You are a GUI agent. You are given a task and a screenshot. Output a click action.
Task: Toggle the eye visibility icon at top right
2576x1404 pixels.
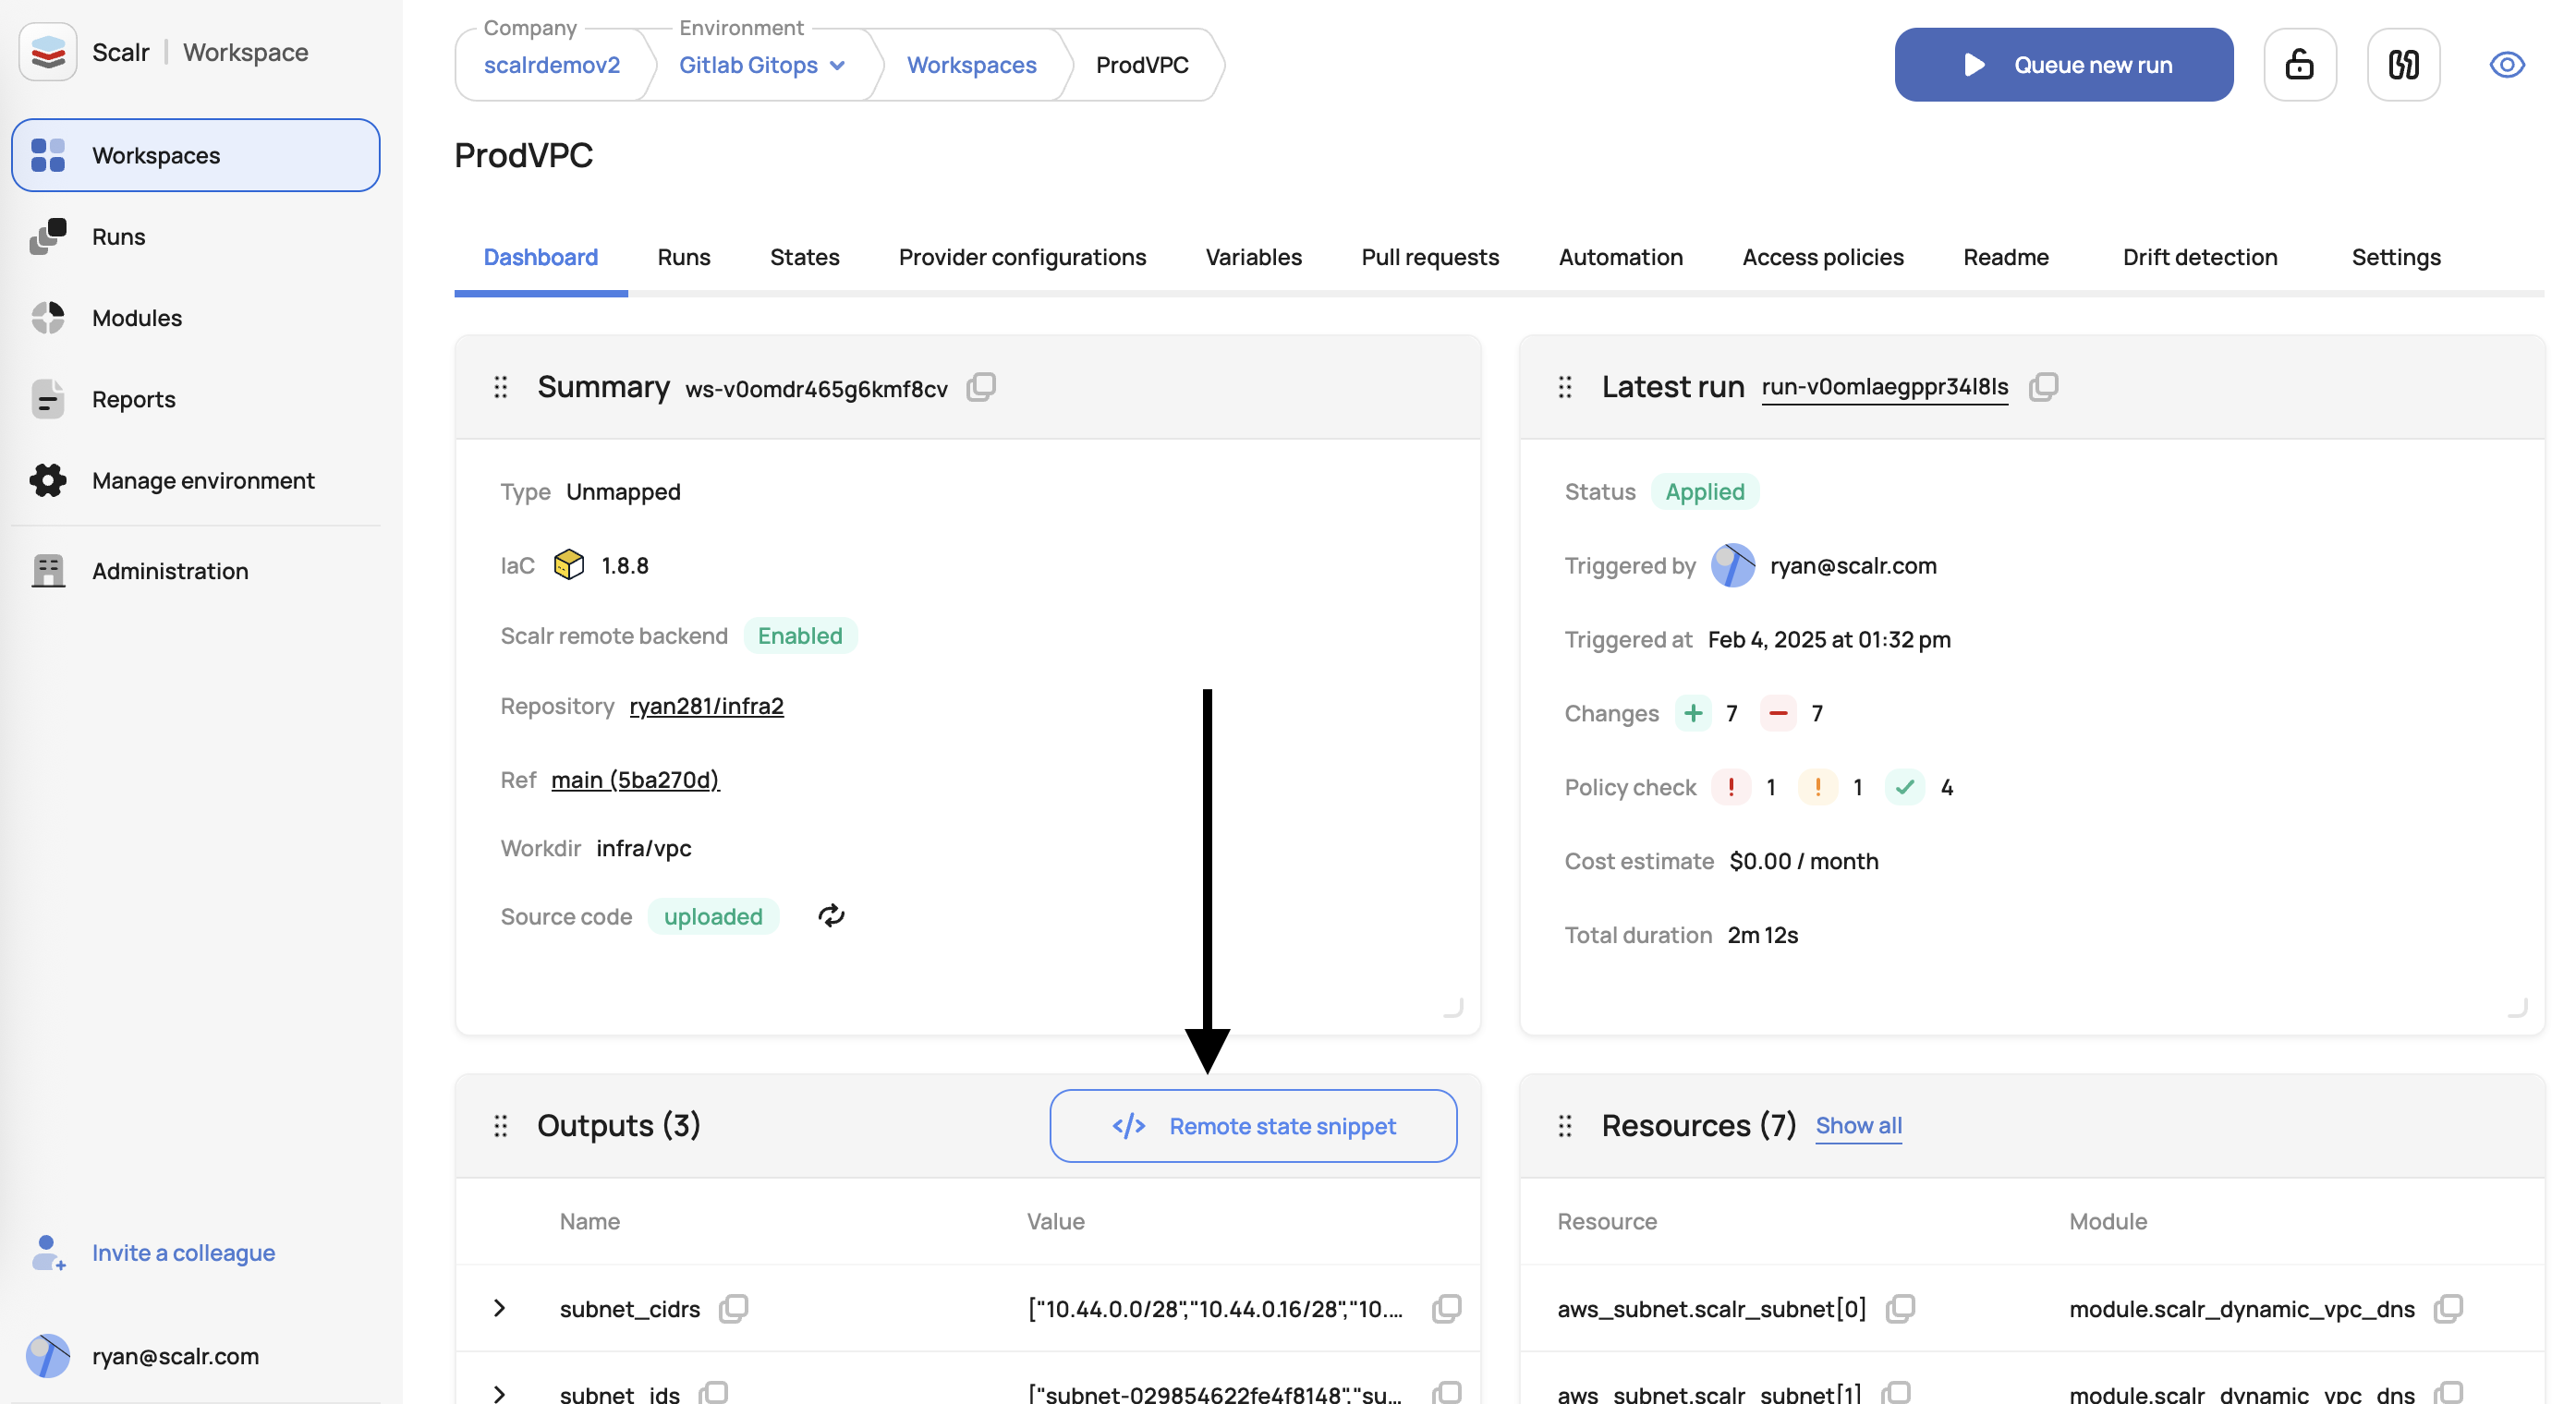(x=2506, y=65)
